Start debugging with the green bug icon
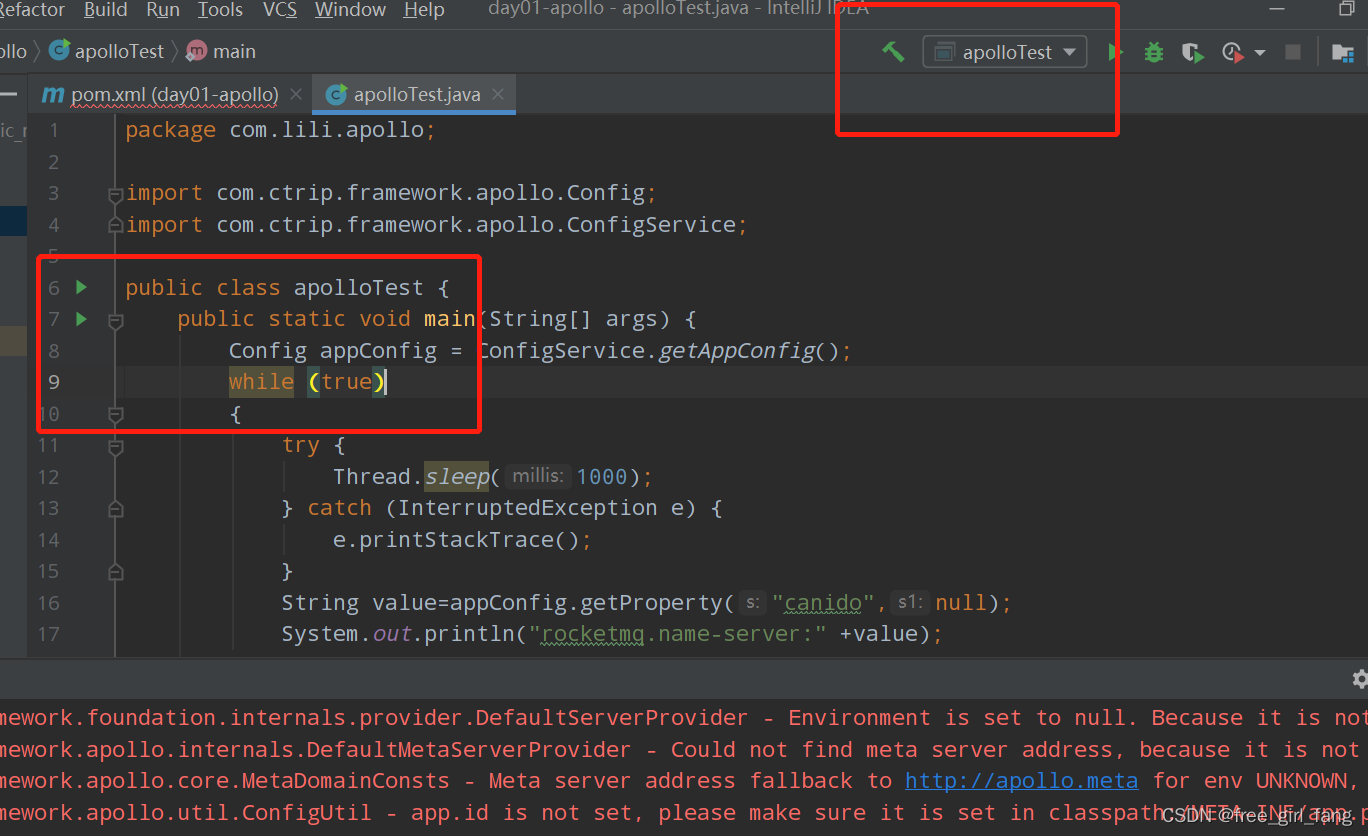 [x=1154, y=52]
